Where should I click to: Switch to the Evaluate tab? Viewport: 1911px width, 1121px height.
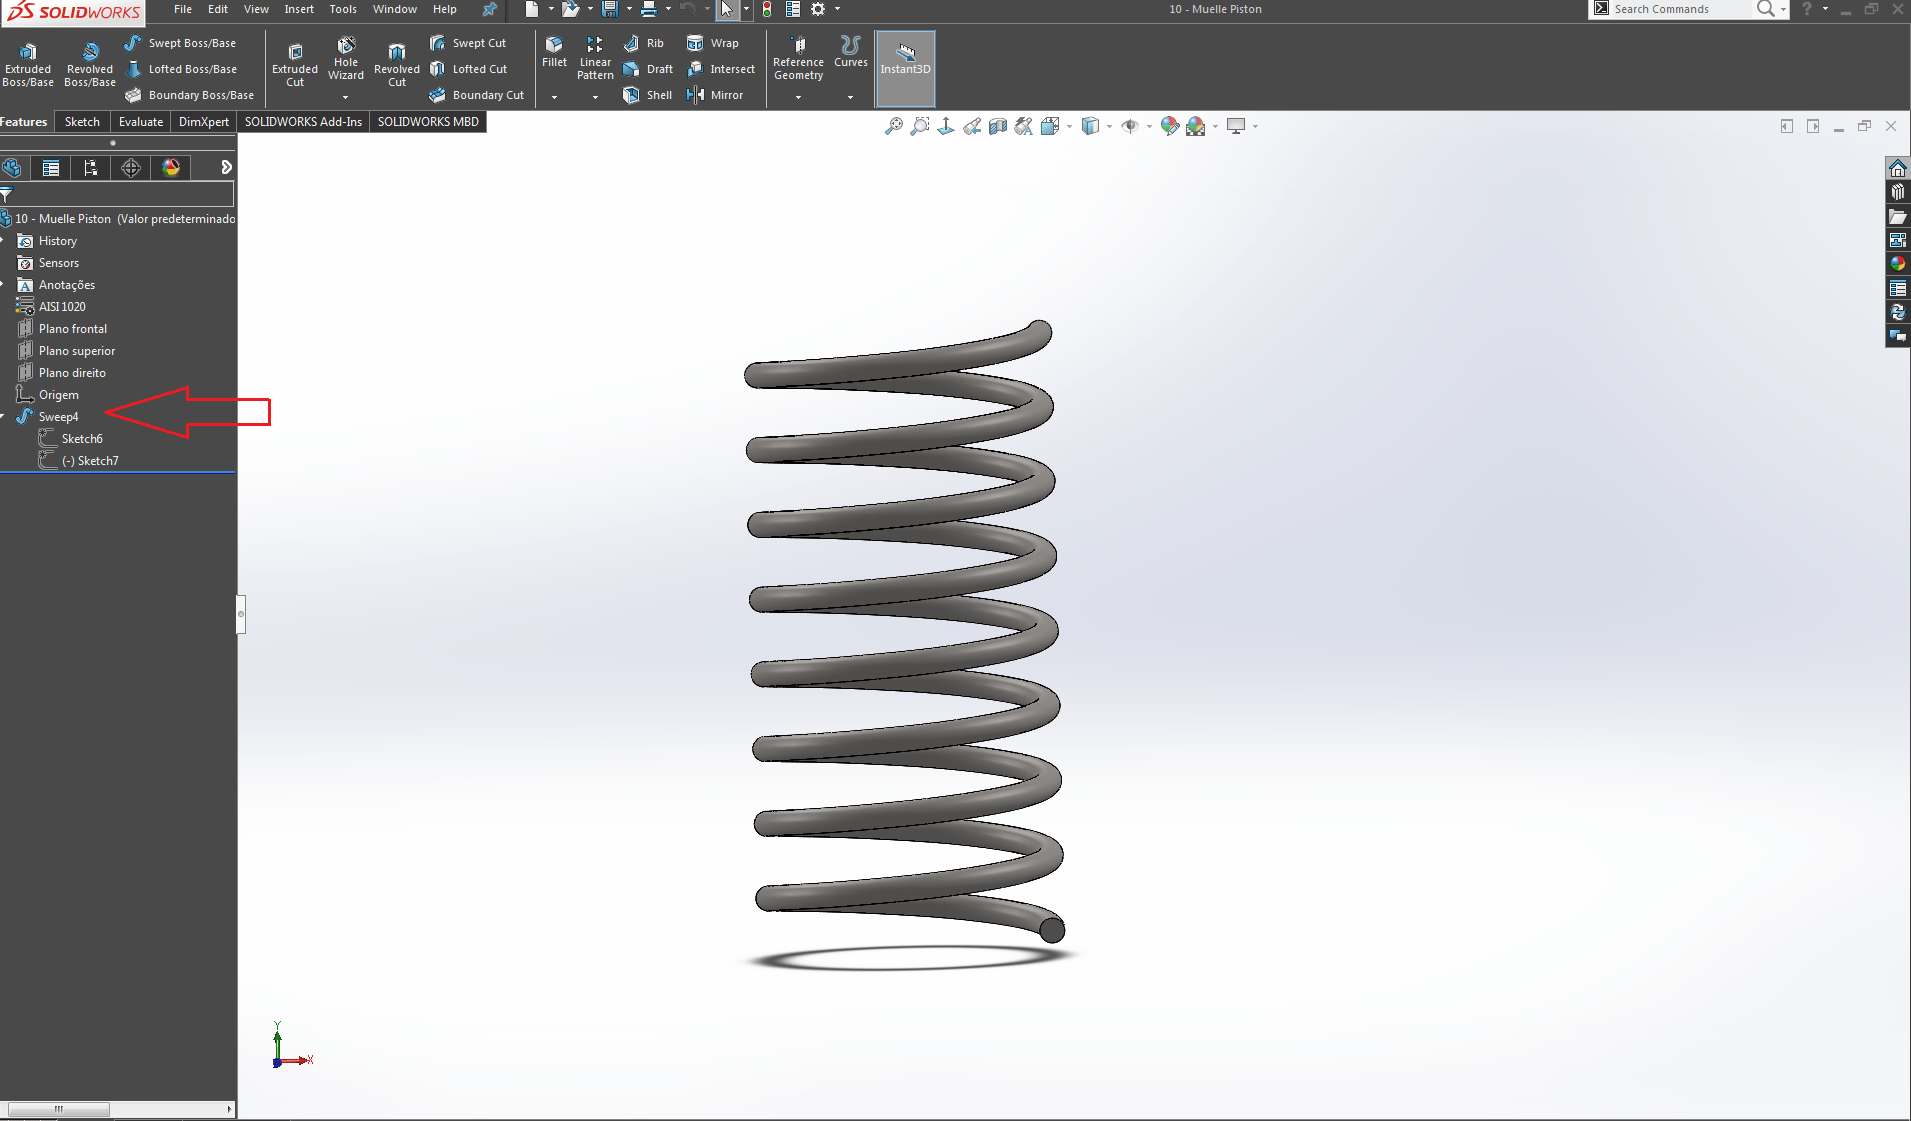(x=140, y=121)
